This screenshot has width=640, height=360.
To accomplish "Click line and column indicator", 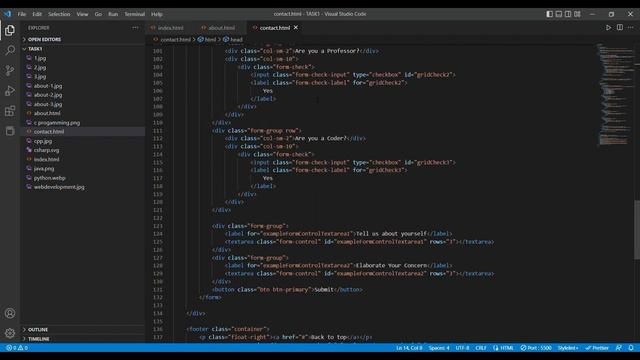I will click(x=409, y=348).
